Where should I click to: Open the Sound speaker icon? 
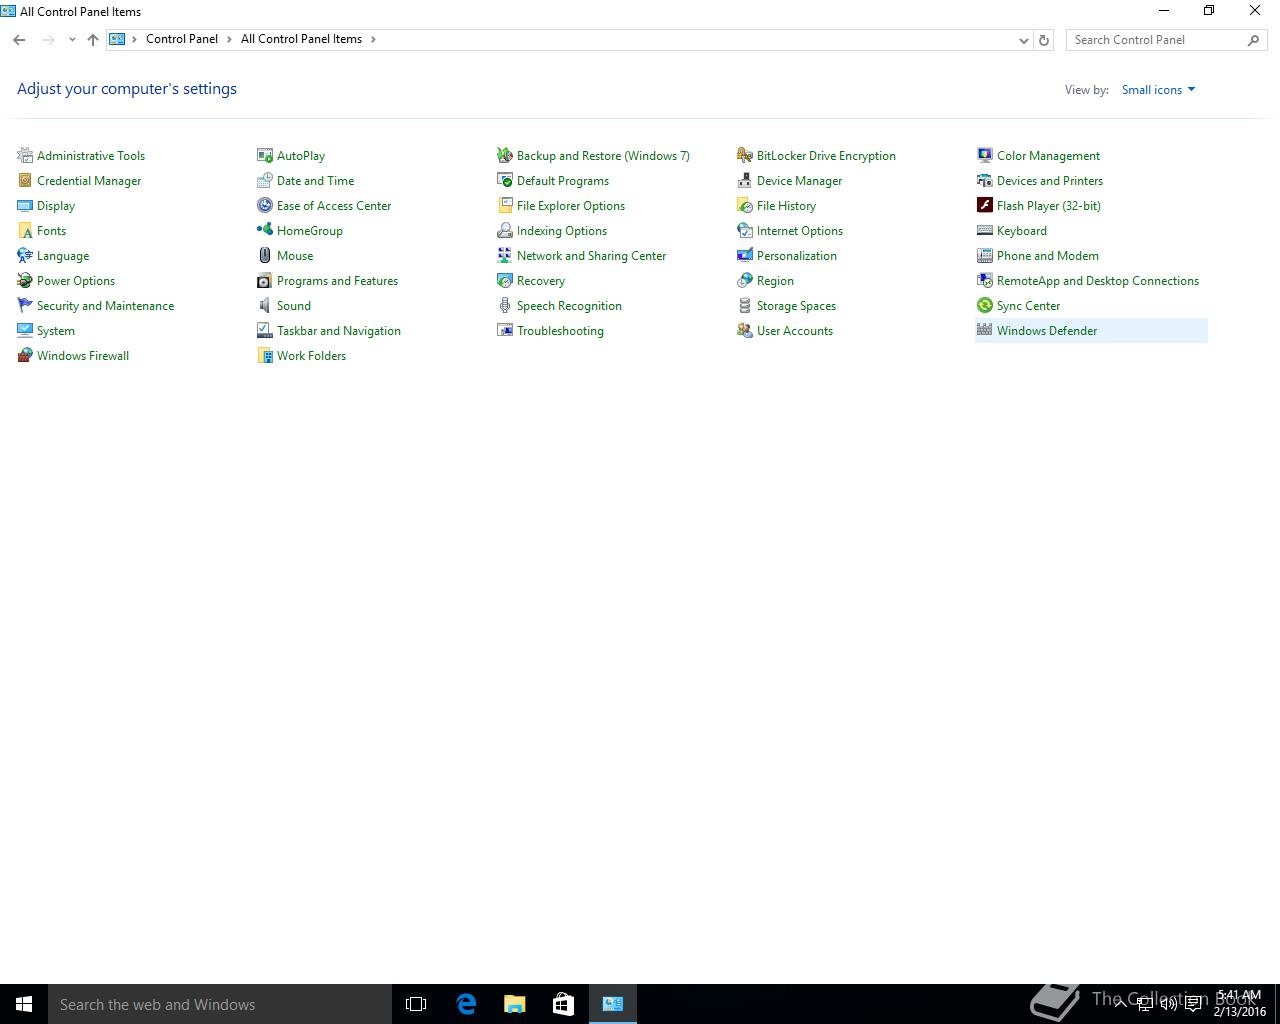pos(265,306)
